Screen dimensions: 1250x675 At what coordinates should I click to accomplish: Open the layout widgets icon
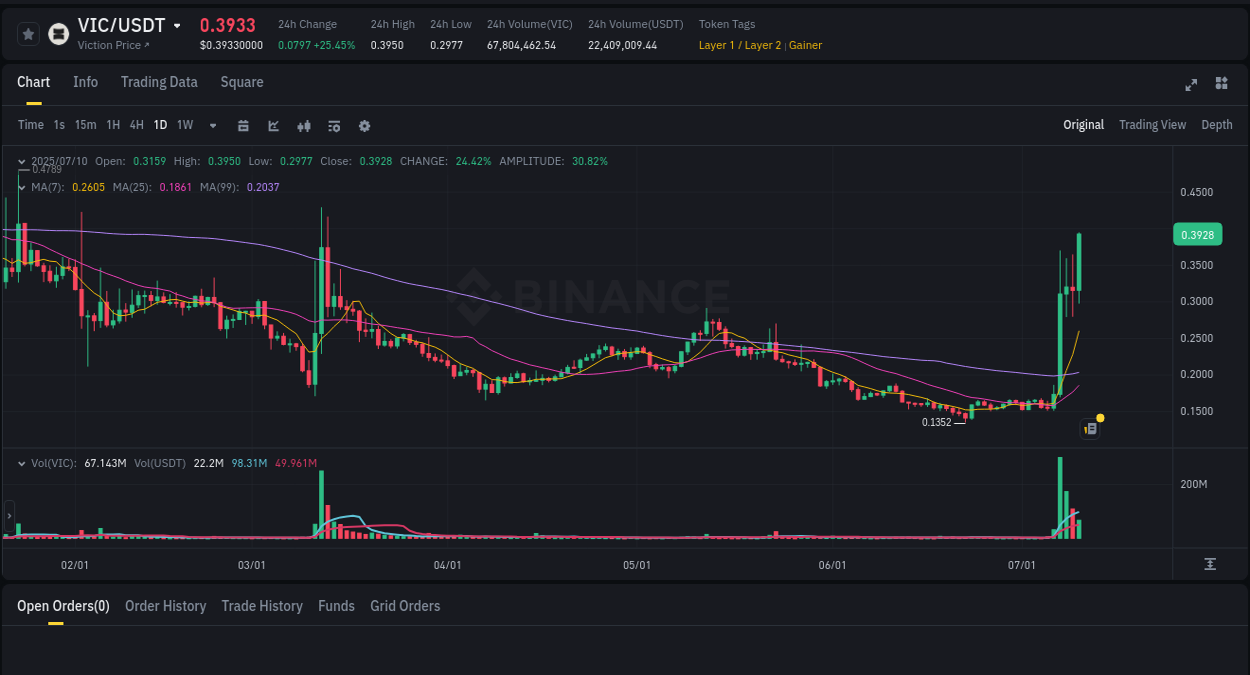[x=1221, y=85]
